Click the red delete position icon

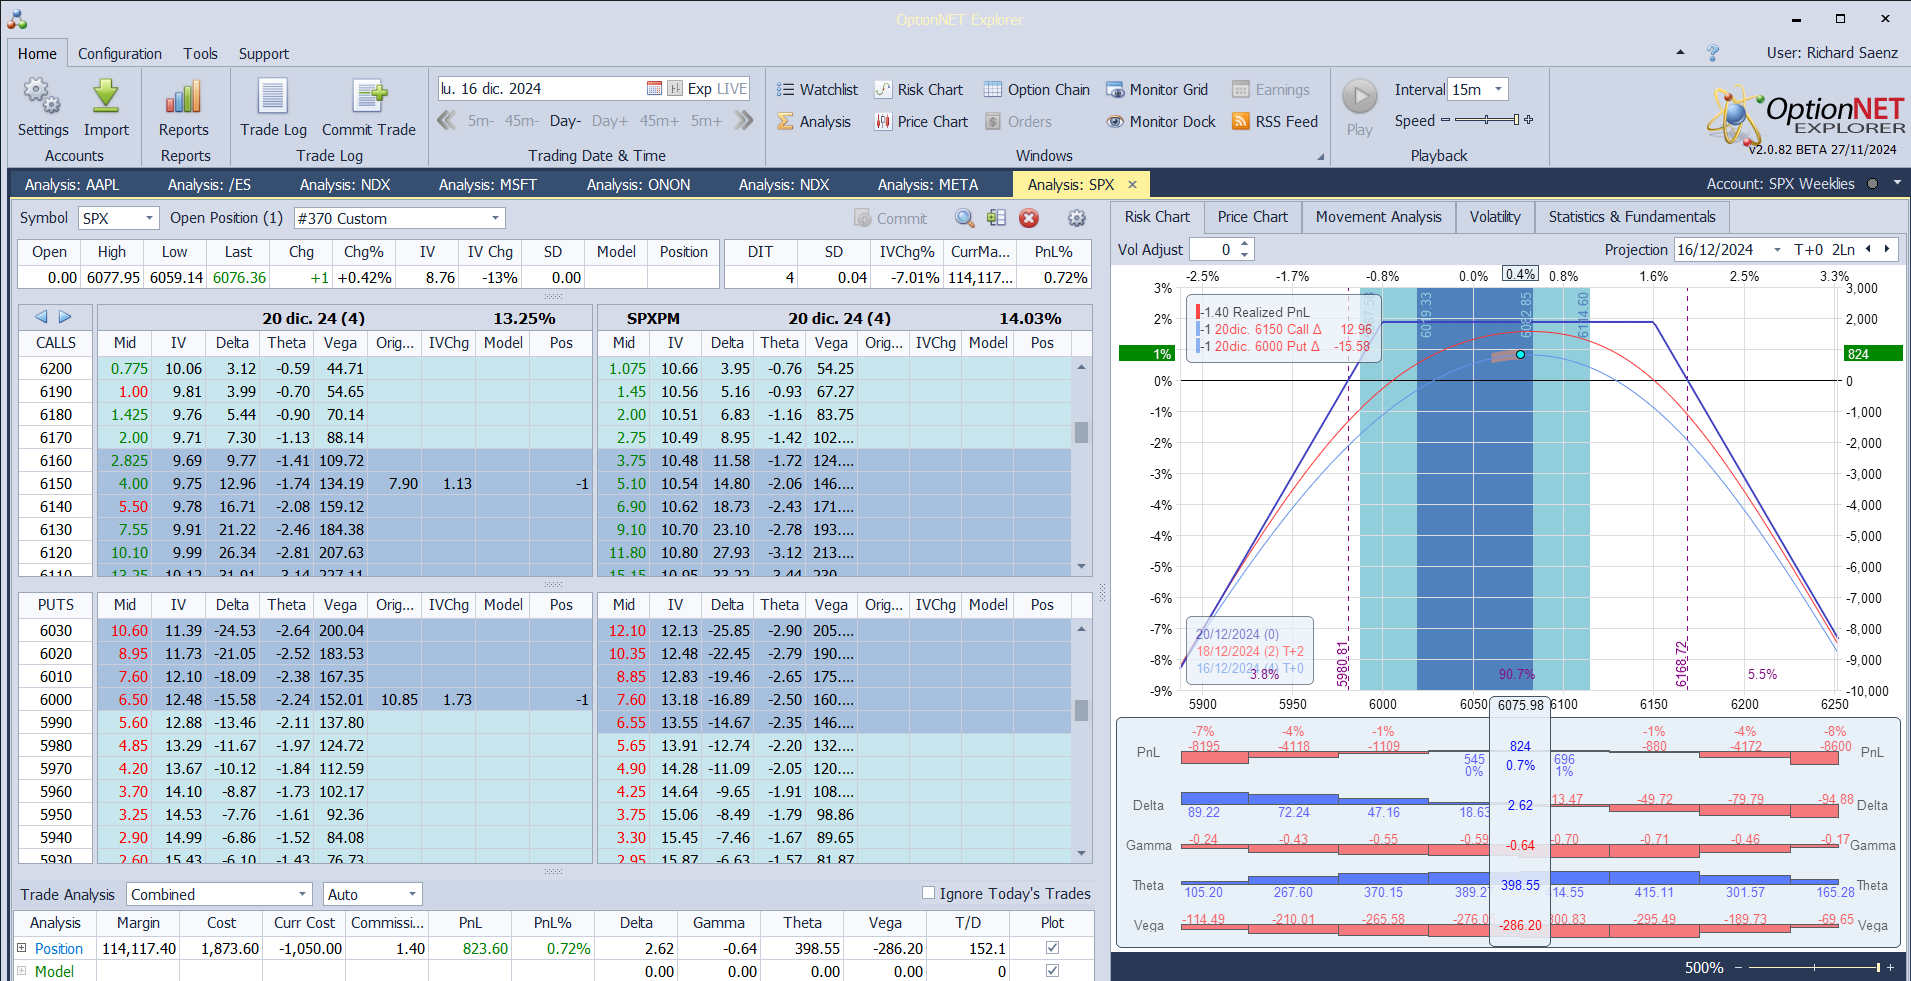1029,219
